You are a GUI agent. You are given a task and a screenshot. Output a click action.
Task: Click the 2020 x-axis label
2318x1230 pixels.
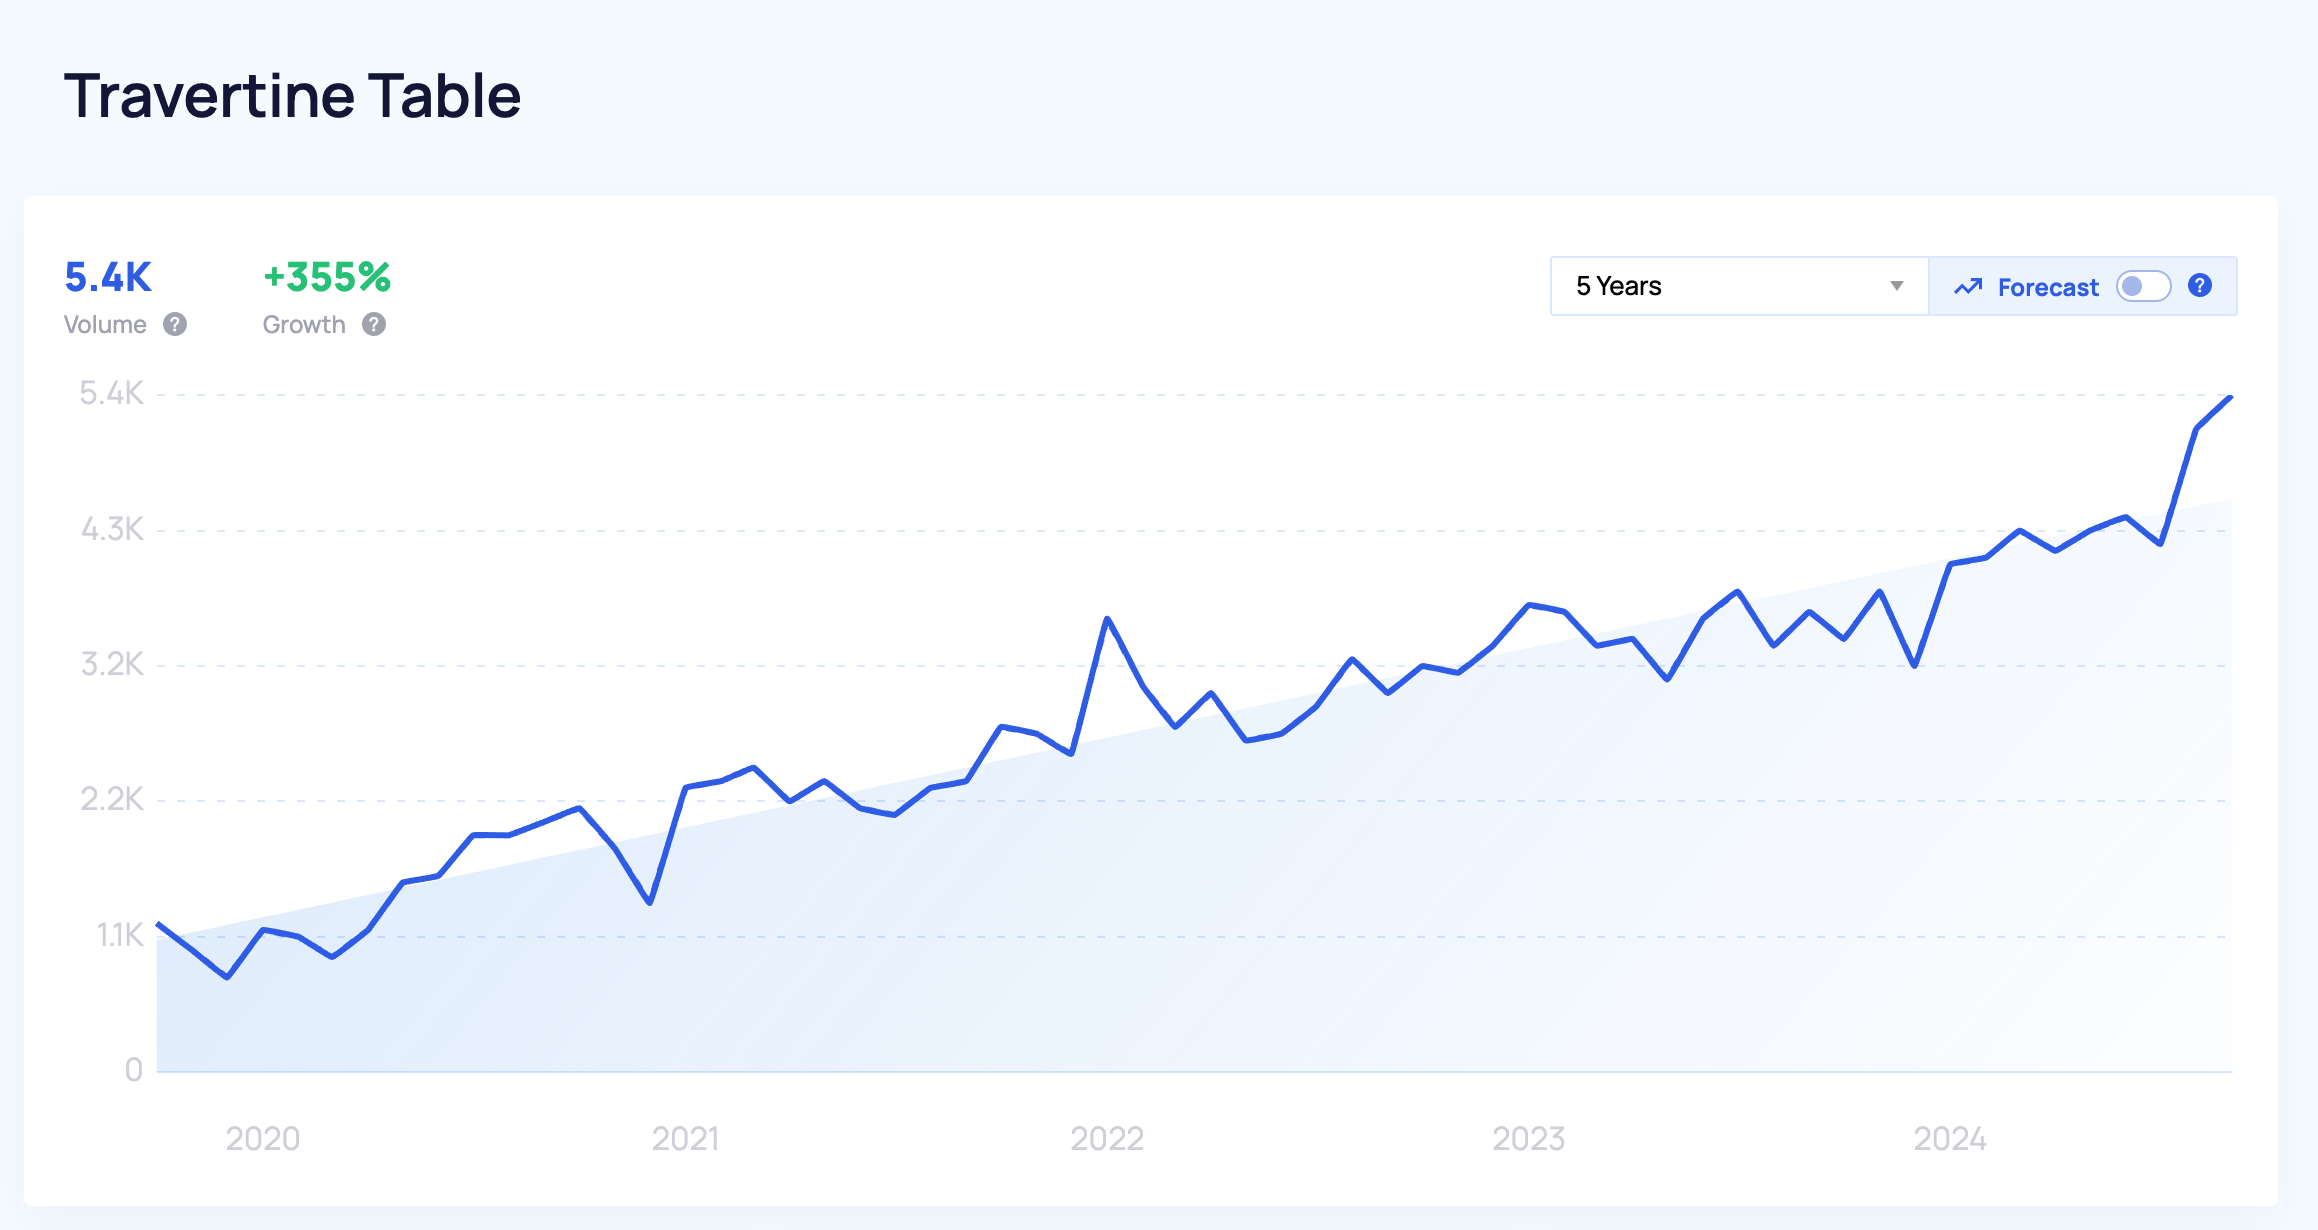tap(263, 1138)
